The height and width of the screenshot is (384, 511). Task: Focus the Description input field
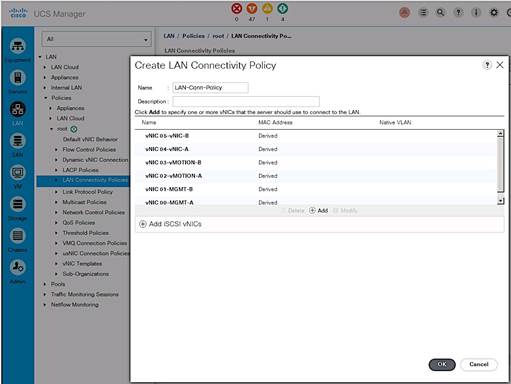(246, 101)
